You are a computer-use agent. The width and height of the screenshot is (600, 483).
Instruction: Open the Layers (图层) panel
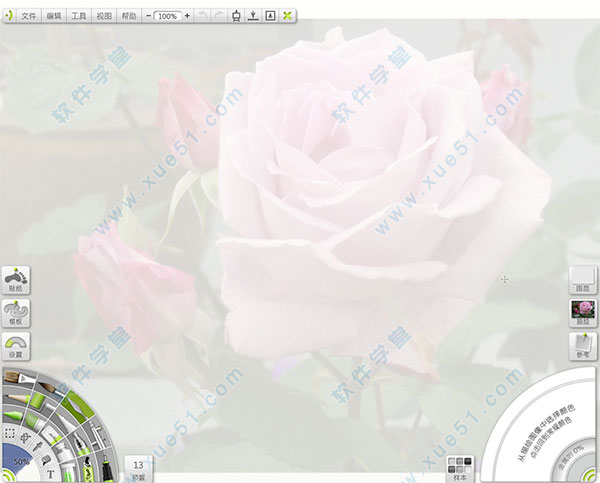click(x=582, y=280)
